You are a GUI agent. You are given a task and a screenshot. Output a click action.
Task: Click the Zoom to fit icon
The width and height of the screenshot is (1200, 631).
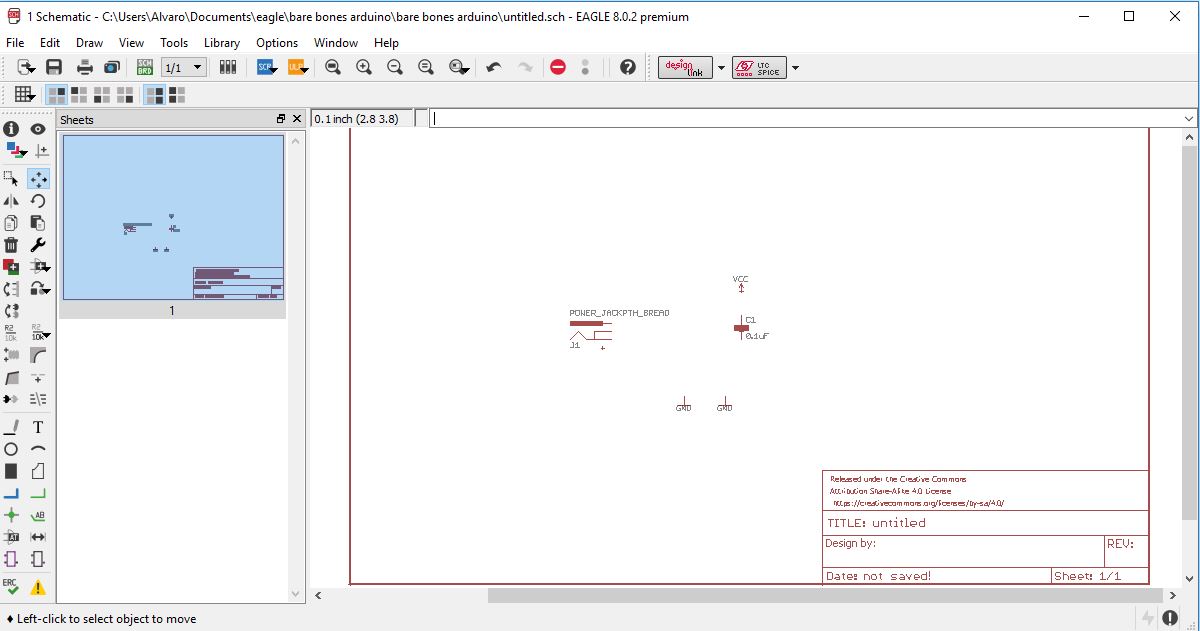(x=333, y=67)
